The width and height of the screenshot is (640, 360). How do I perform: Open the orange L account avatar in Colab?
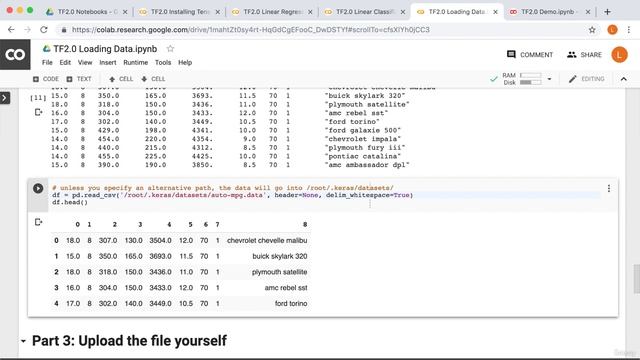click(x=619, y=55)
